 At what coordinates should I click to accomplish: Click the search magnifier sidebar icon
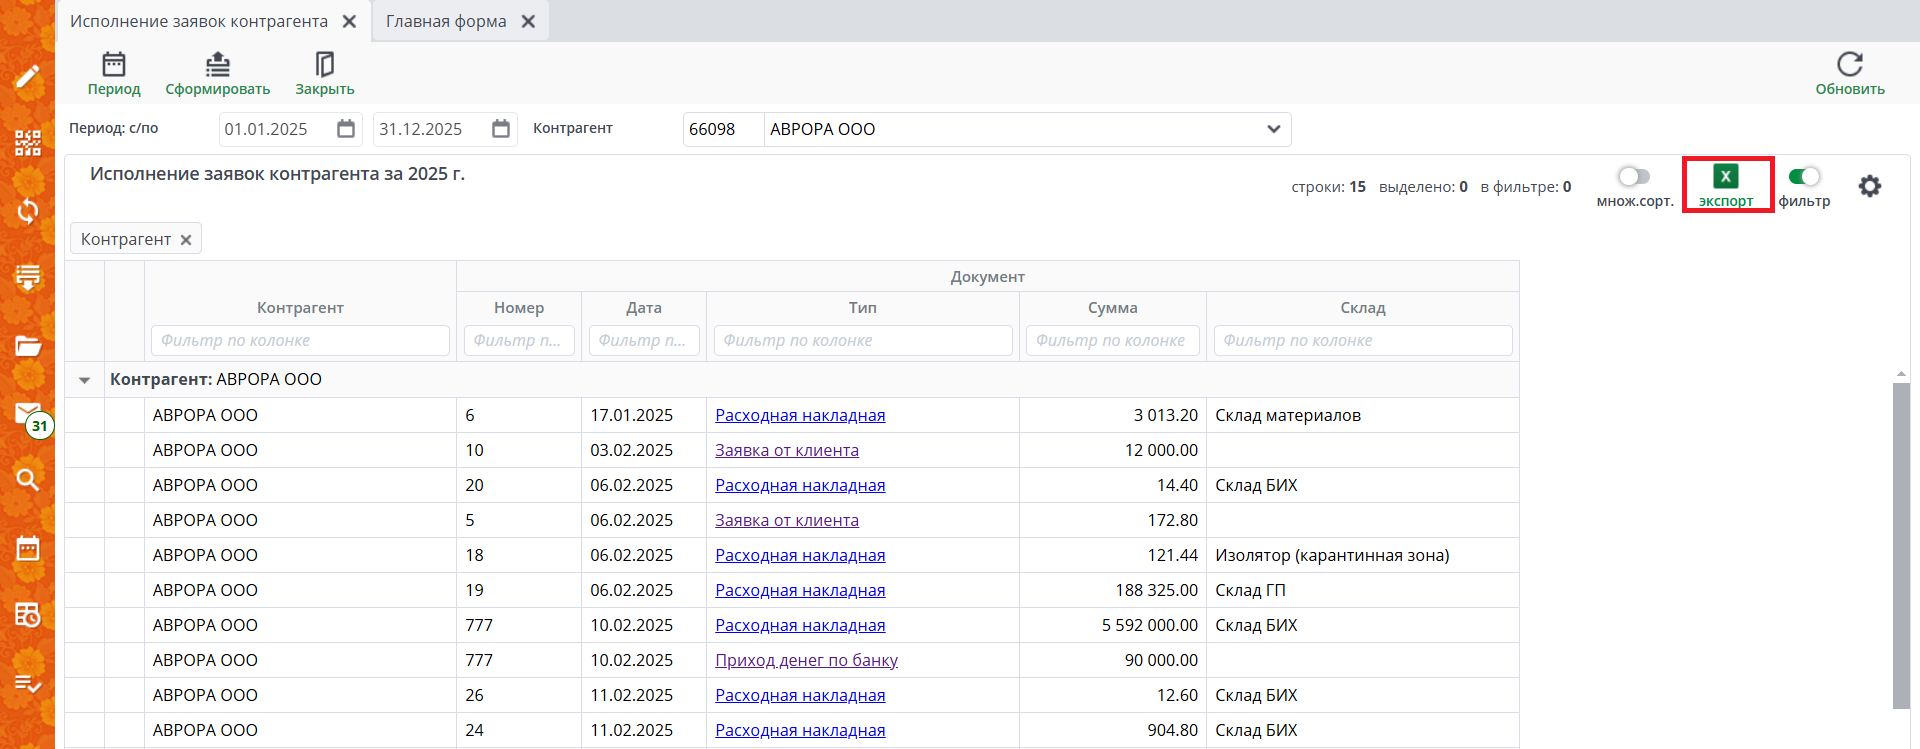[28, 480]
